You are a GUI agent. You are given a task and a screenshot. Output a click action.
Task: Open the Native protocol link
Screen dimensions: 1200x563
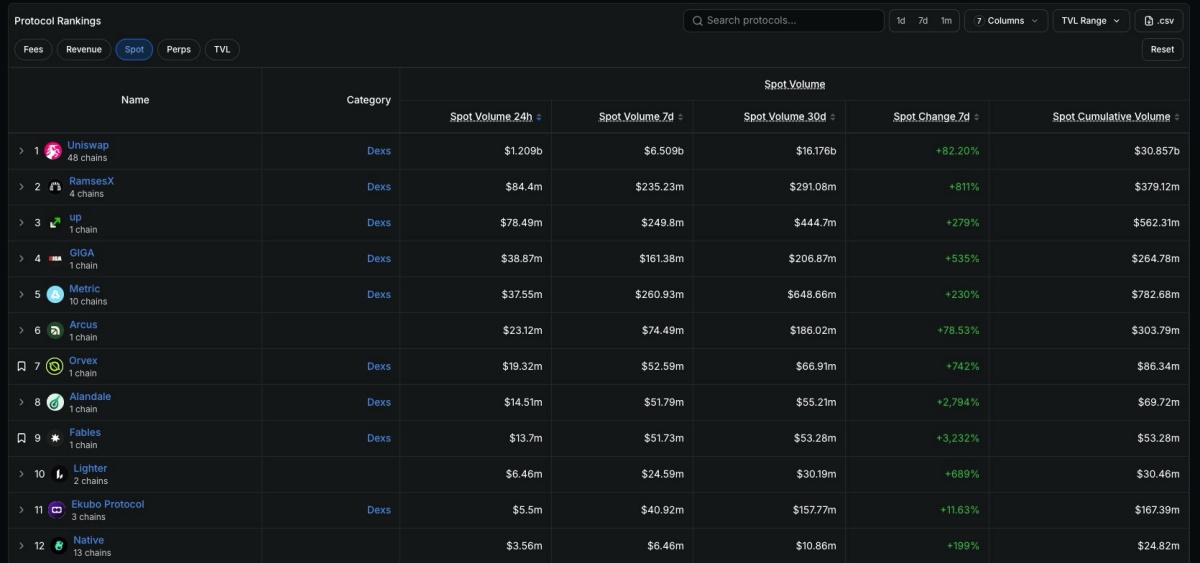pyautogui.click(x=88, y=540)
